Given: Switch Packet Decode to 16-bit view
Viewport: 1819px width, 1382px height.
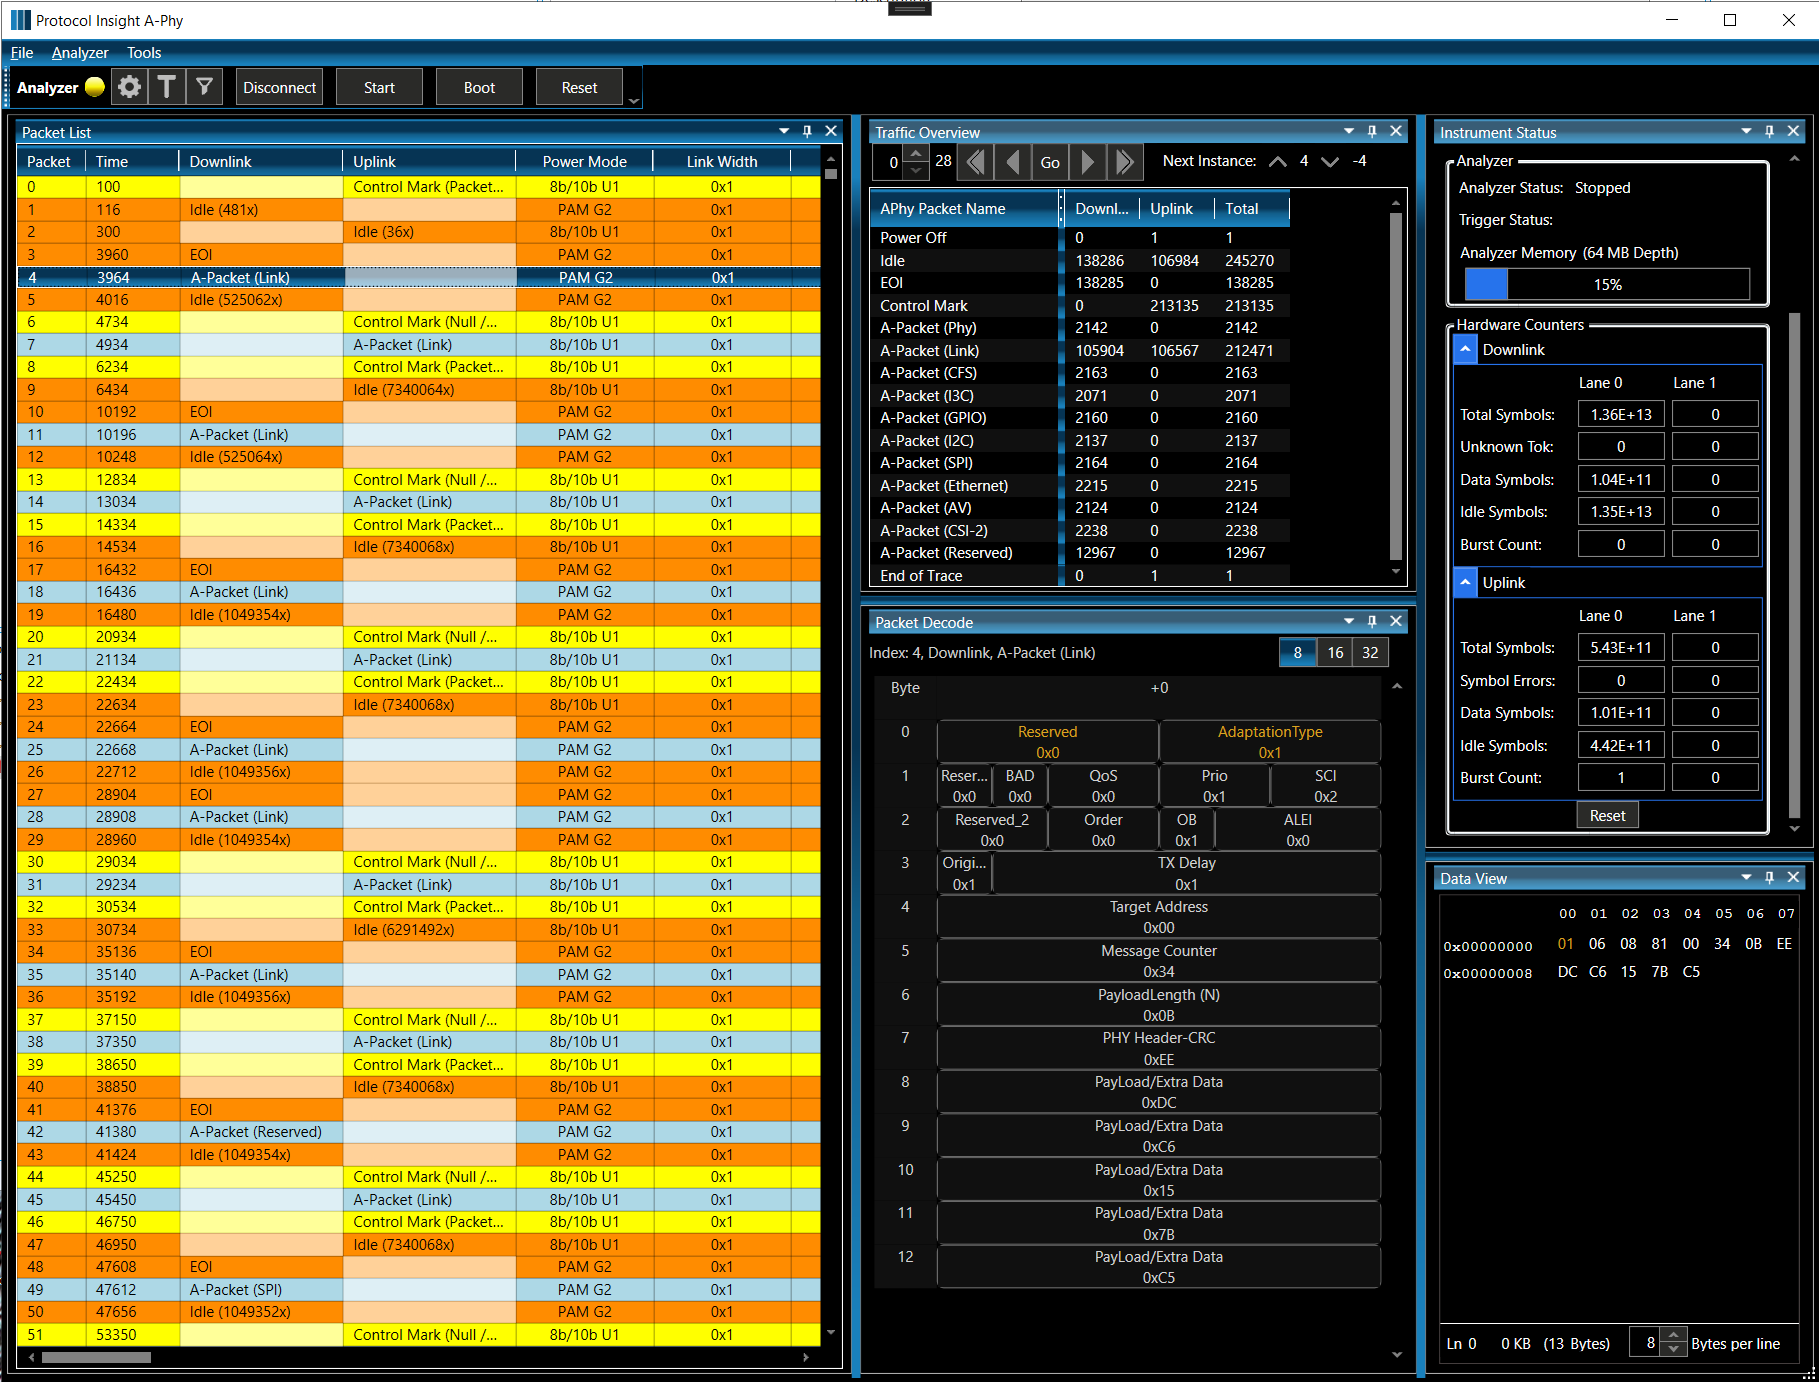Looking at the screenshot, I should [x=1334, y=652].
